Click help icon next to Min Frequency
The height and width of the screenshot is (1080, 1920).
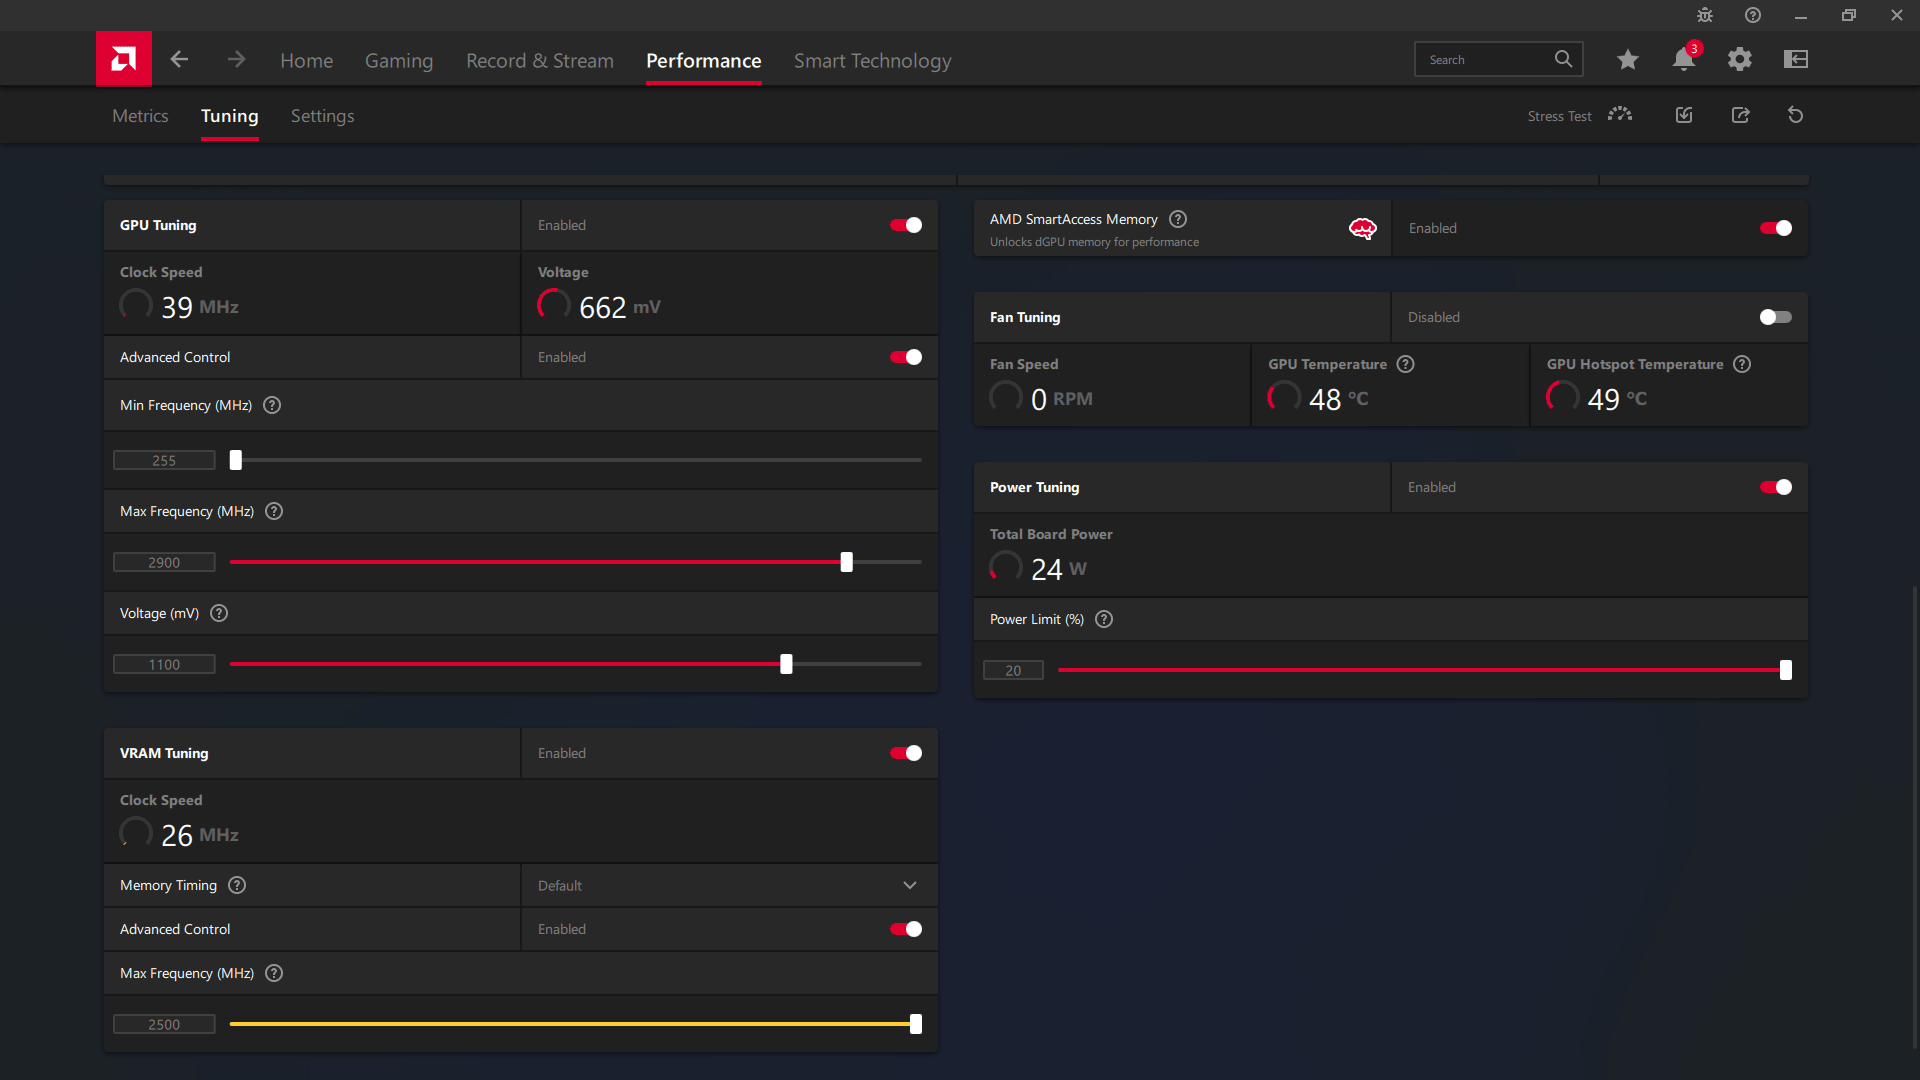pyautogui.click(x=272, y=405)
